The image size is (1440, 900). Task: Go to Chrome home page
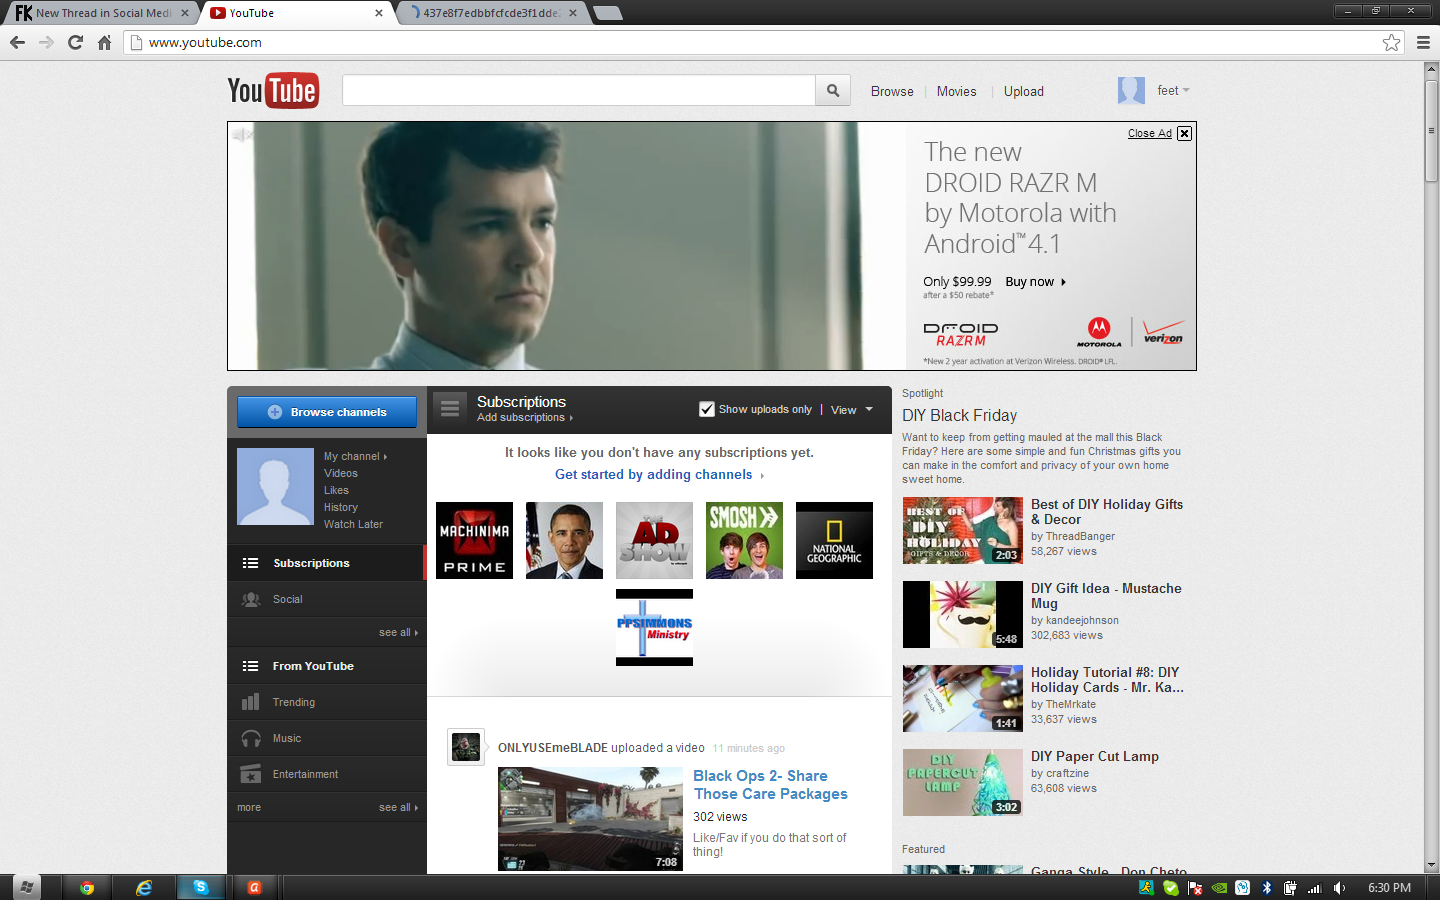pyautogui.click(x=104, y=42)
